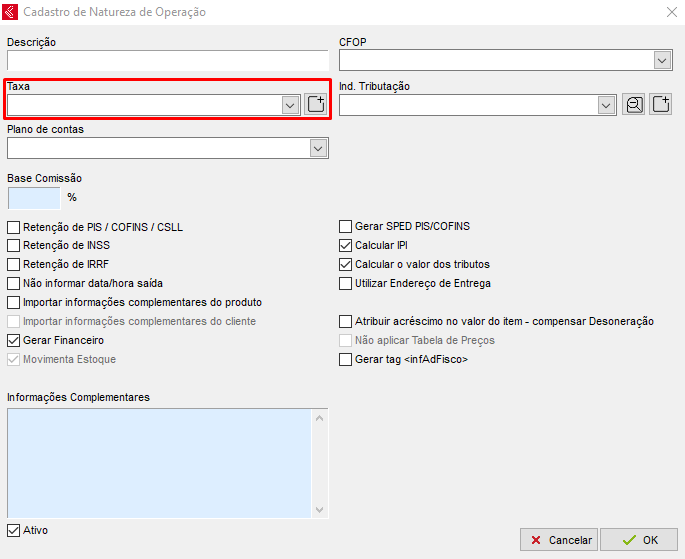Expand the Taxa dropdown arrow

click(x=290, y=105)
